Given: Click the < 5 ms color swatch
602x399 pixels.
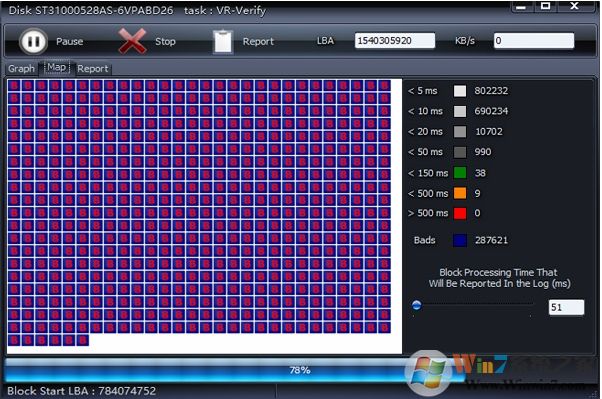Looking at the screenshot, I should click(x=460, y=91).
